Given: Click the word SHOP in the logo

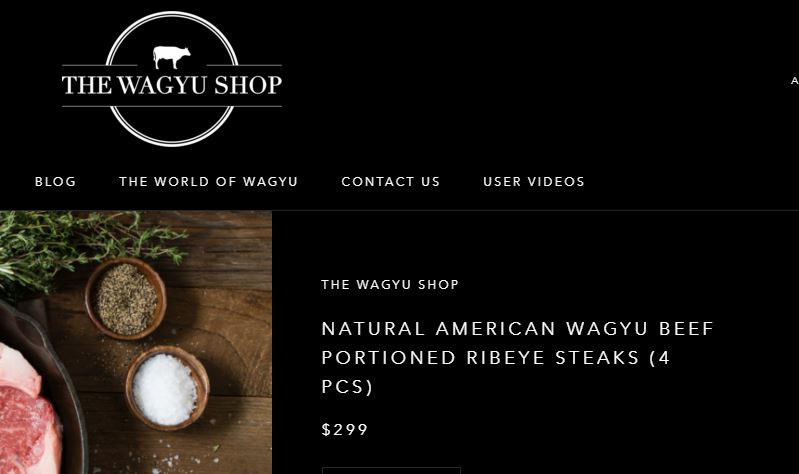Looking at the screenshot, I should 248,85.
